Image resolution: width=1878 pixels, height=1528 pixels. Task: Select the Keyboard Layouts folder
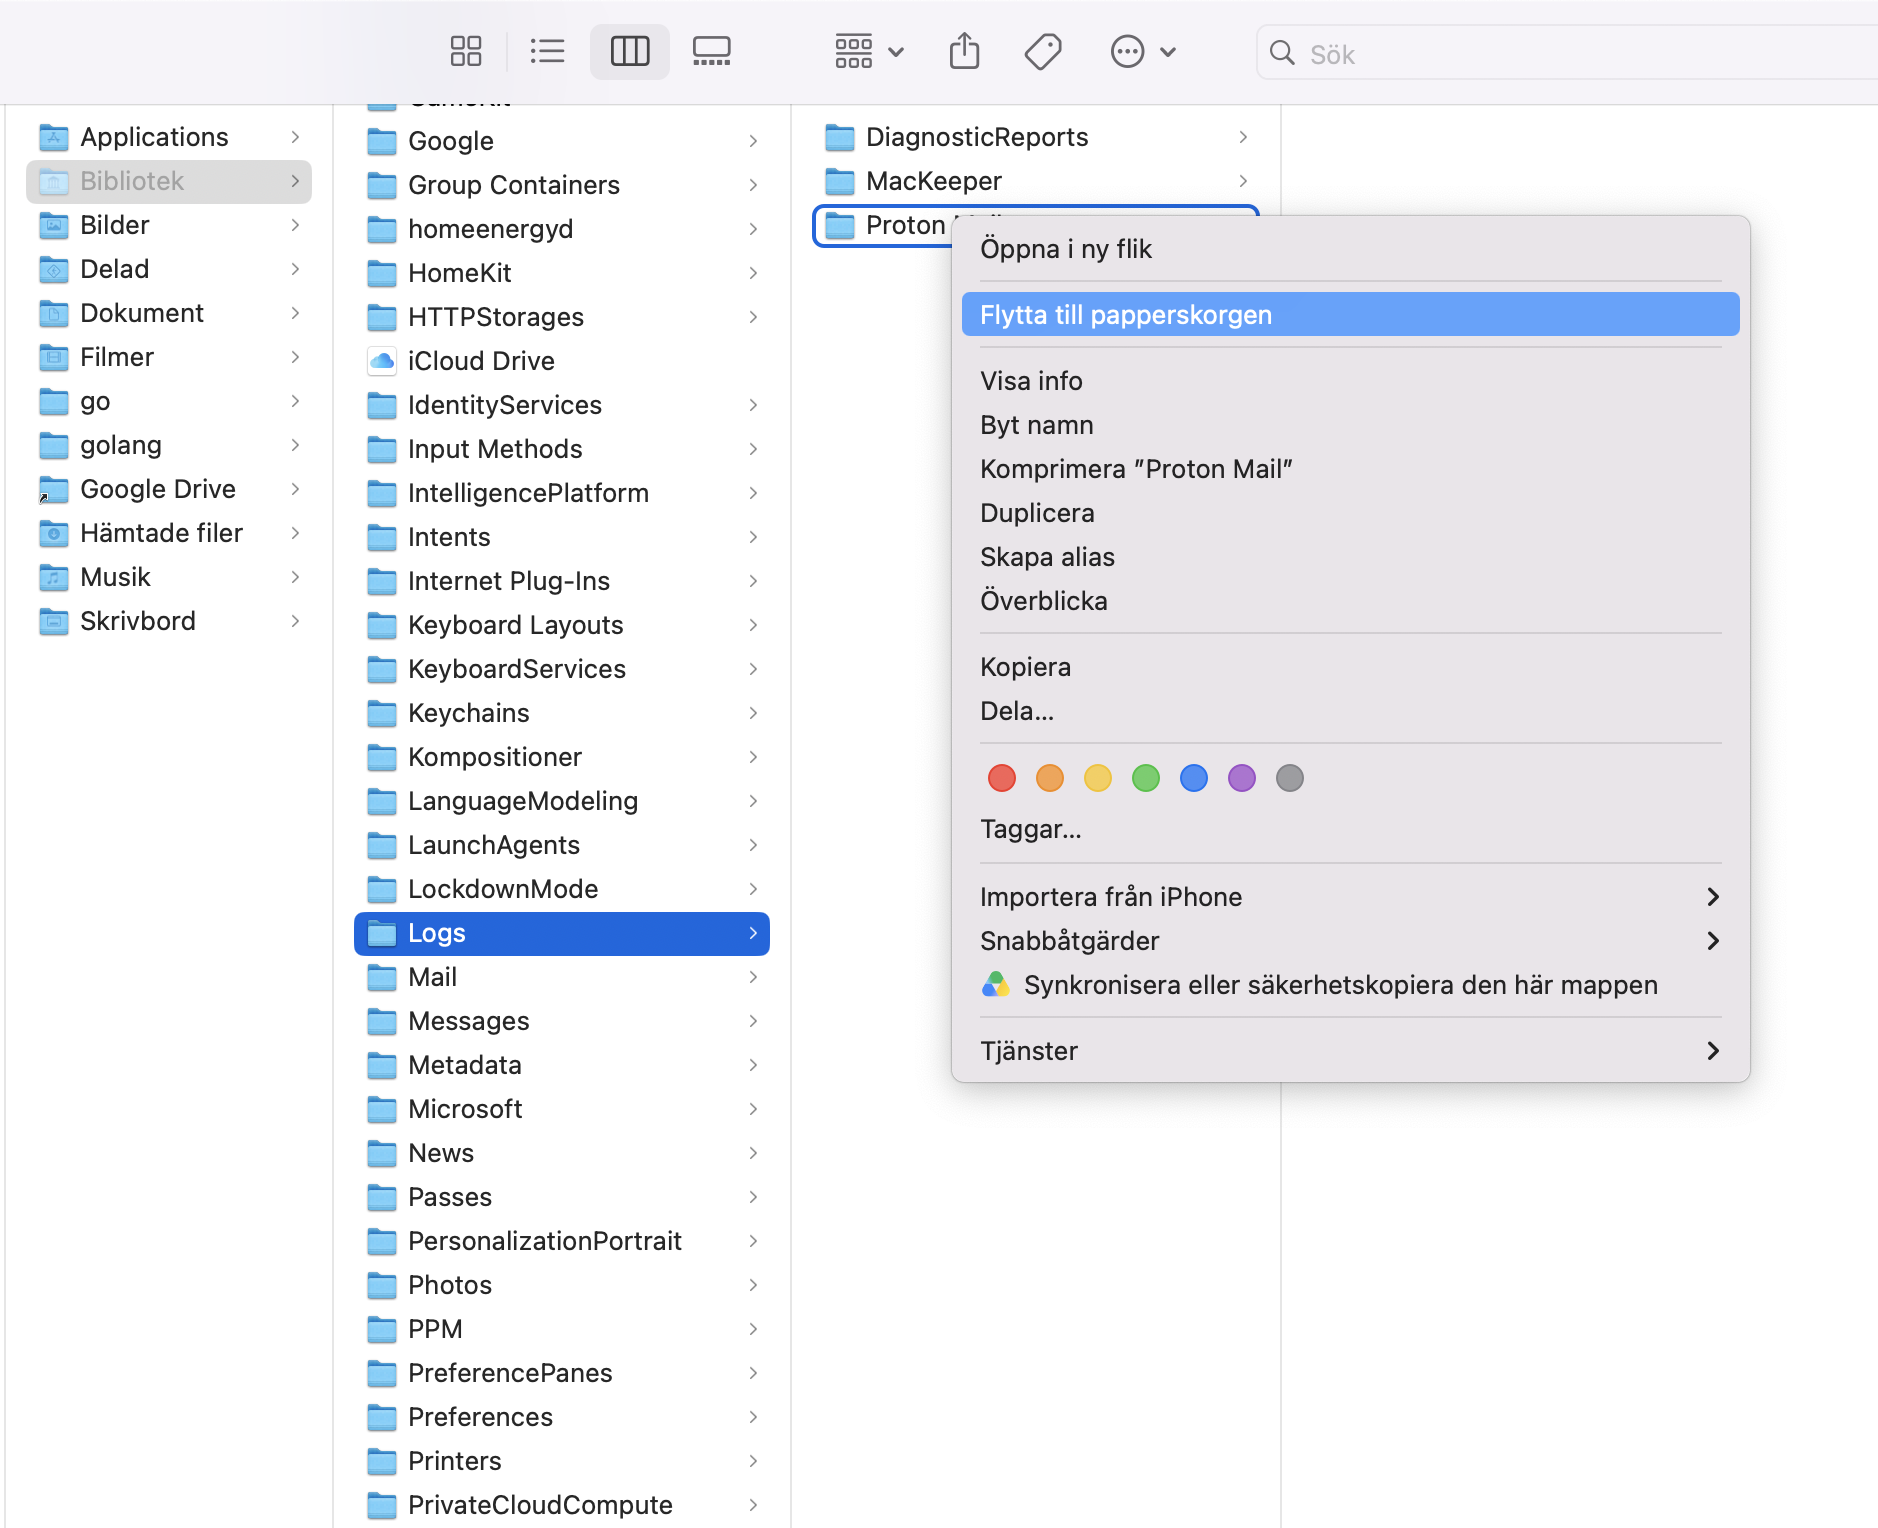tap(562, 625)
